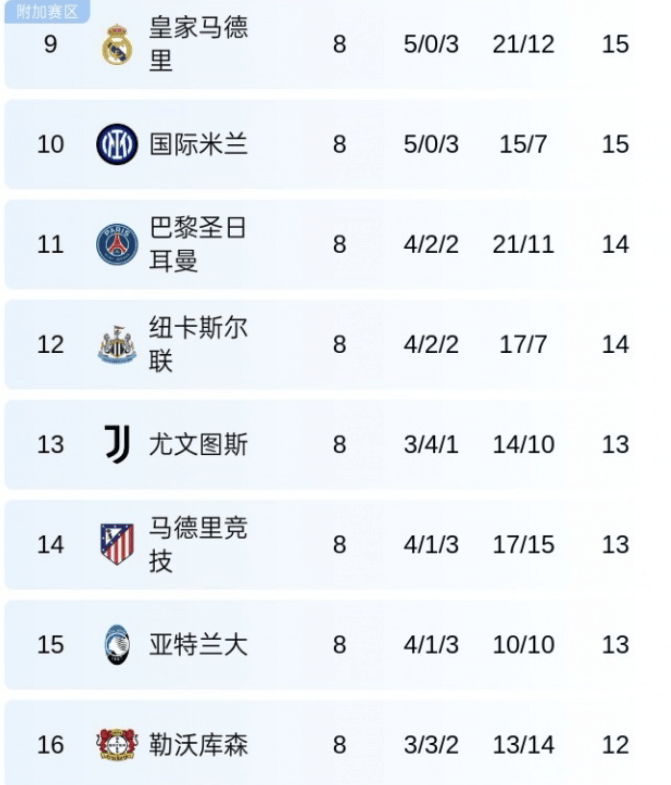Open team name 国际米兰

pos(198,144)
